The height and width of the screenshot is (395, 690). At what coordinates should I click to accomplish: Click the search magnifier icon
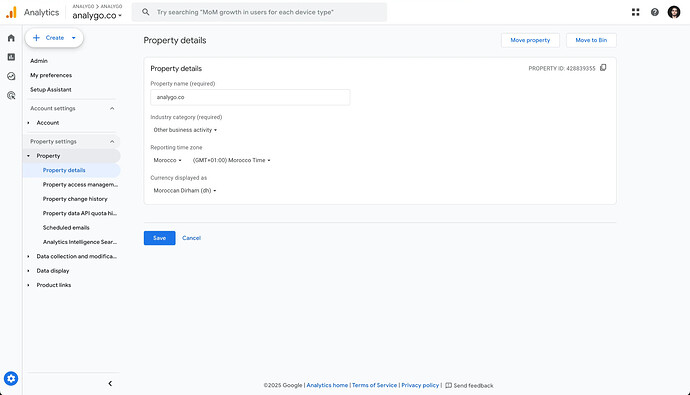point(146,12)
